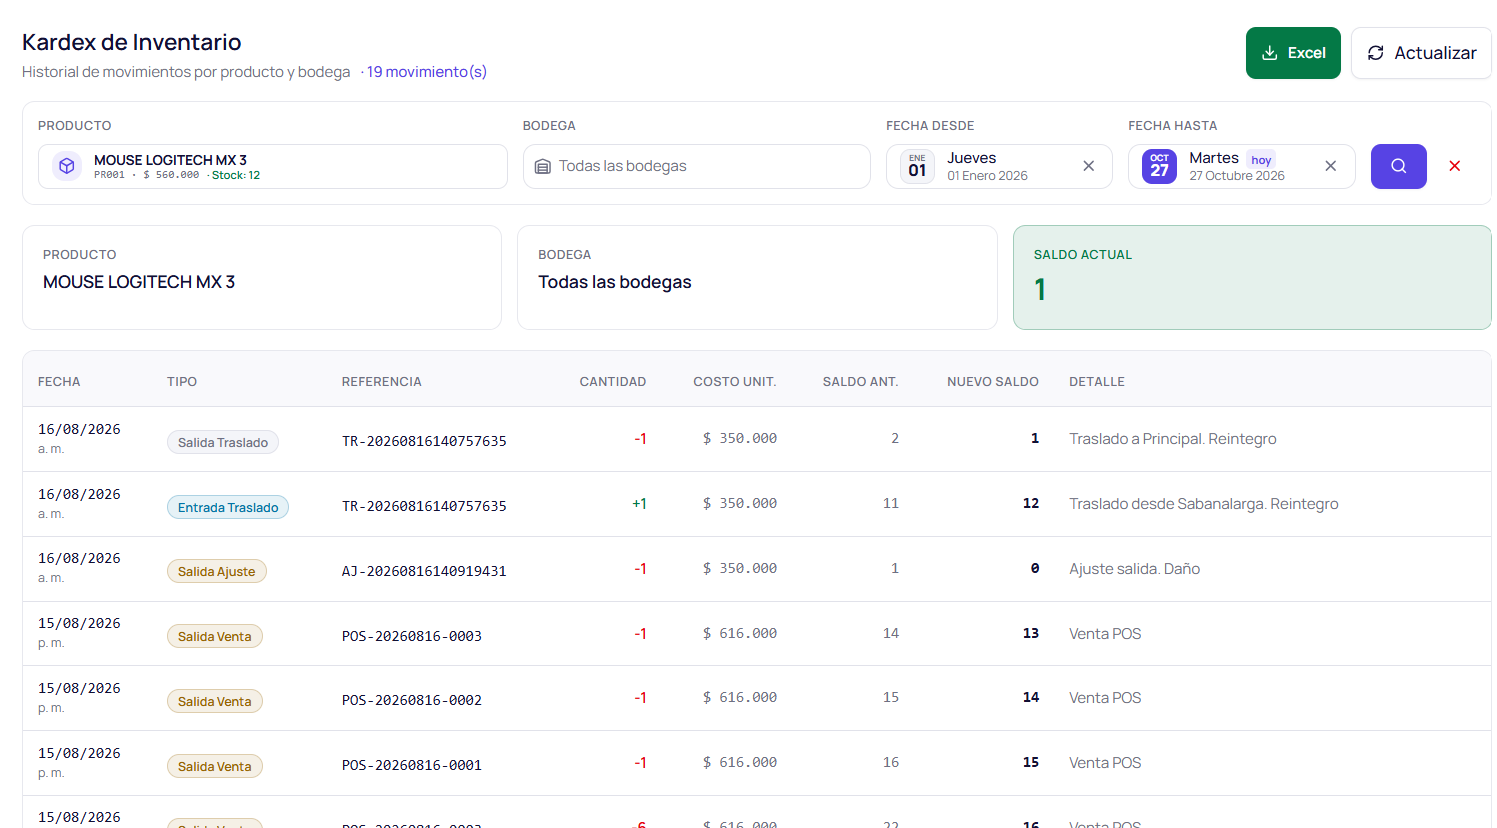Click the Bodega summary card
Image resolution: width=1497 pixels, height=828 pixels.
(x=757, y=277)
